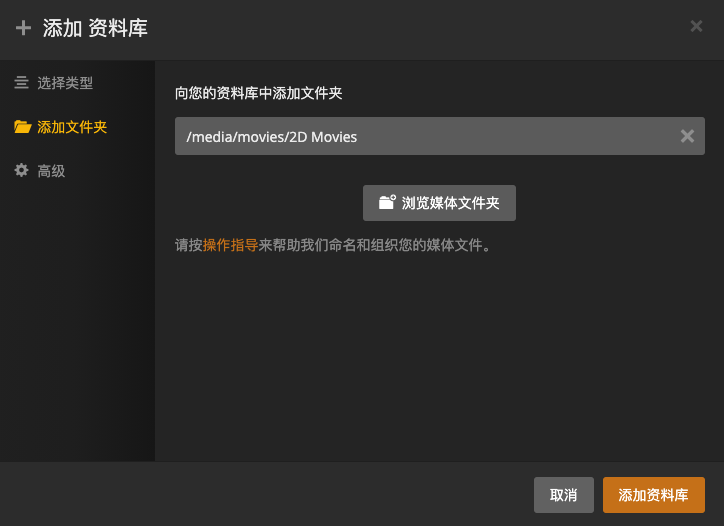Click the blank panel below the help text
This screenshot has height=526, width=724.
pyautogui.click(x=439, y=358)
